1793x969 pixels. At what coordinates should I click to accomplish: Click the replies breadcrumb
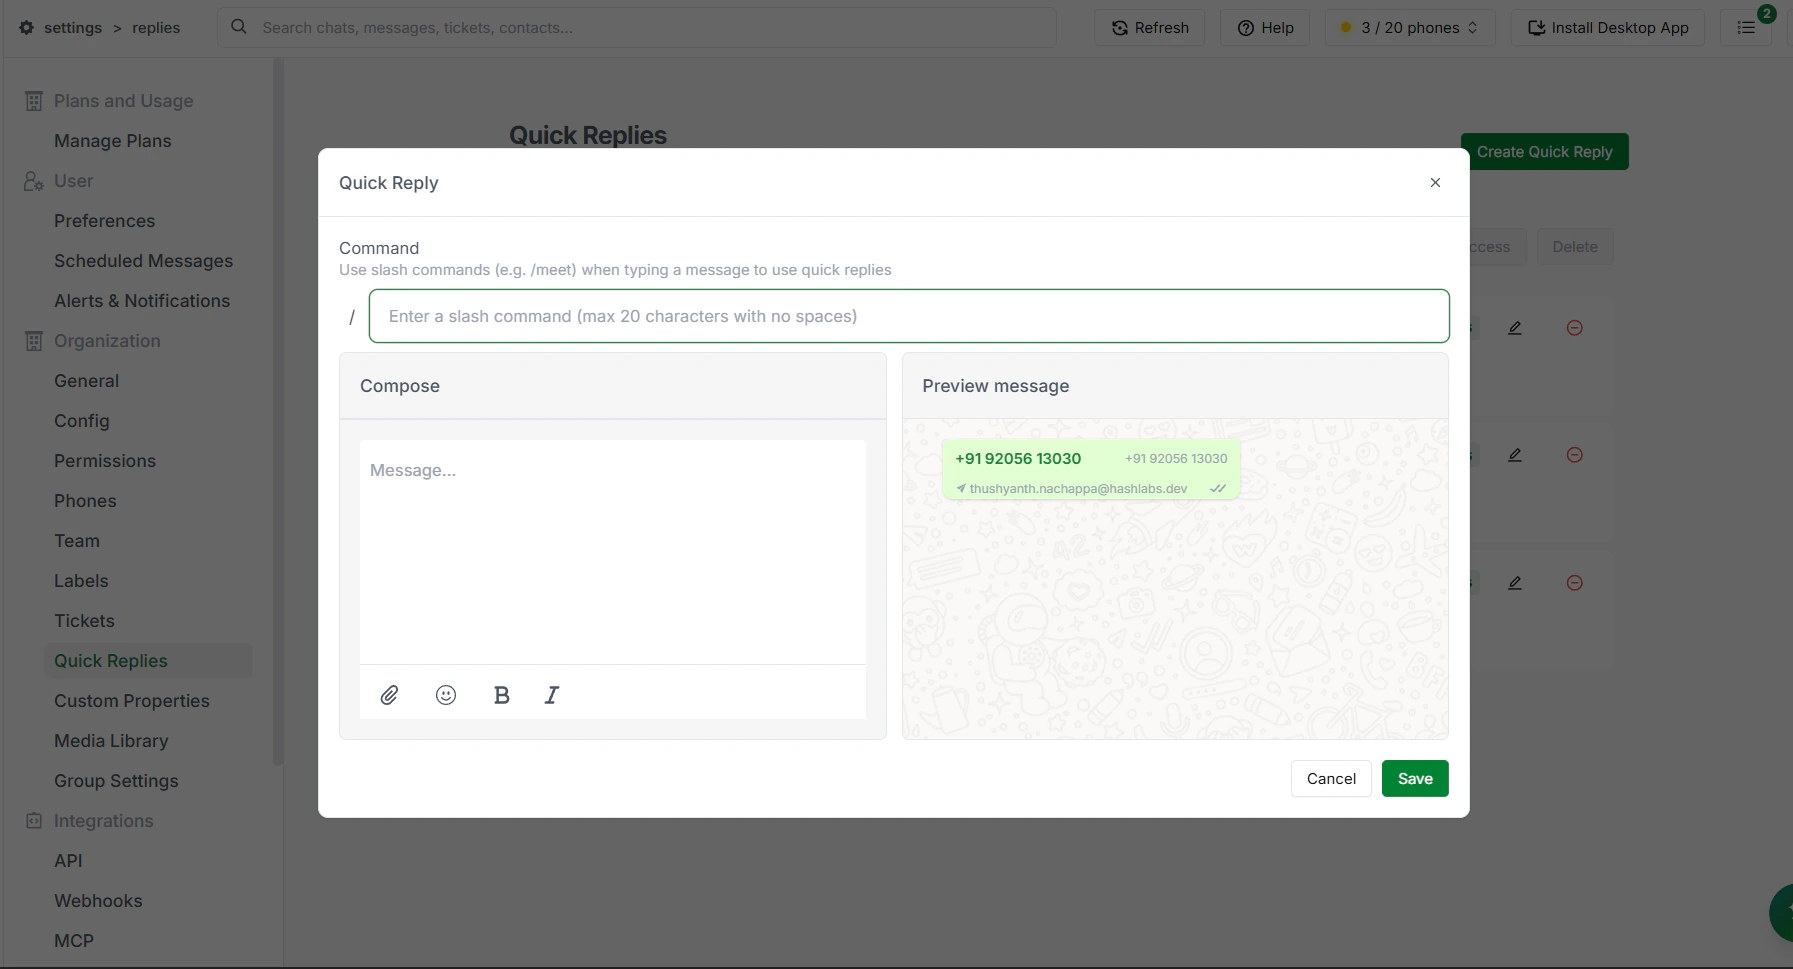point(156,28)
